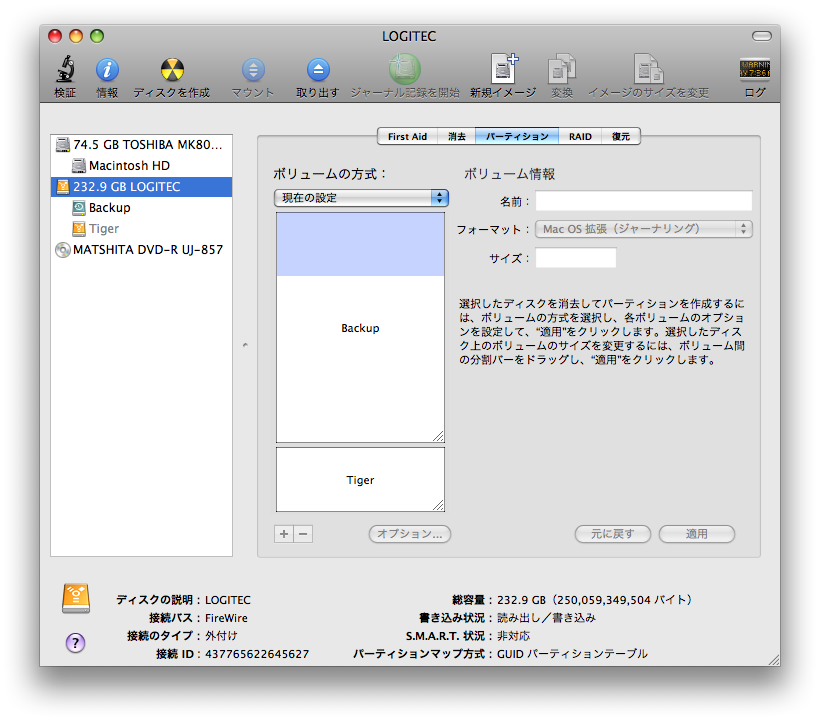The height and width of the screenshot is (721, 820).
Task: Click the orange FireWire disk icon at bottom
Action: (76, 599)
